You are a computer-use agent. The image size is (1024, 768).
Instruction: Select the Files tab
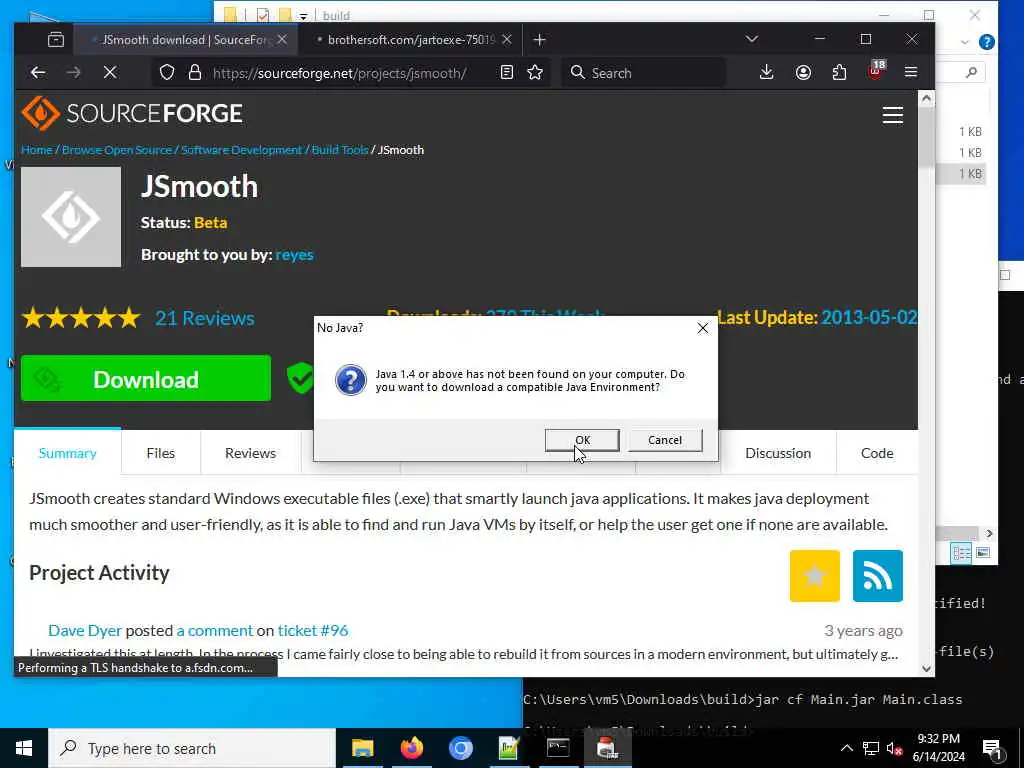click(161, 453)
